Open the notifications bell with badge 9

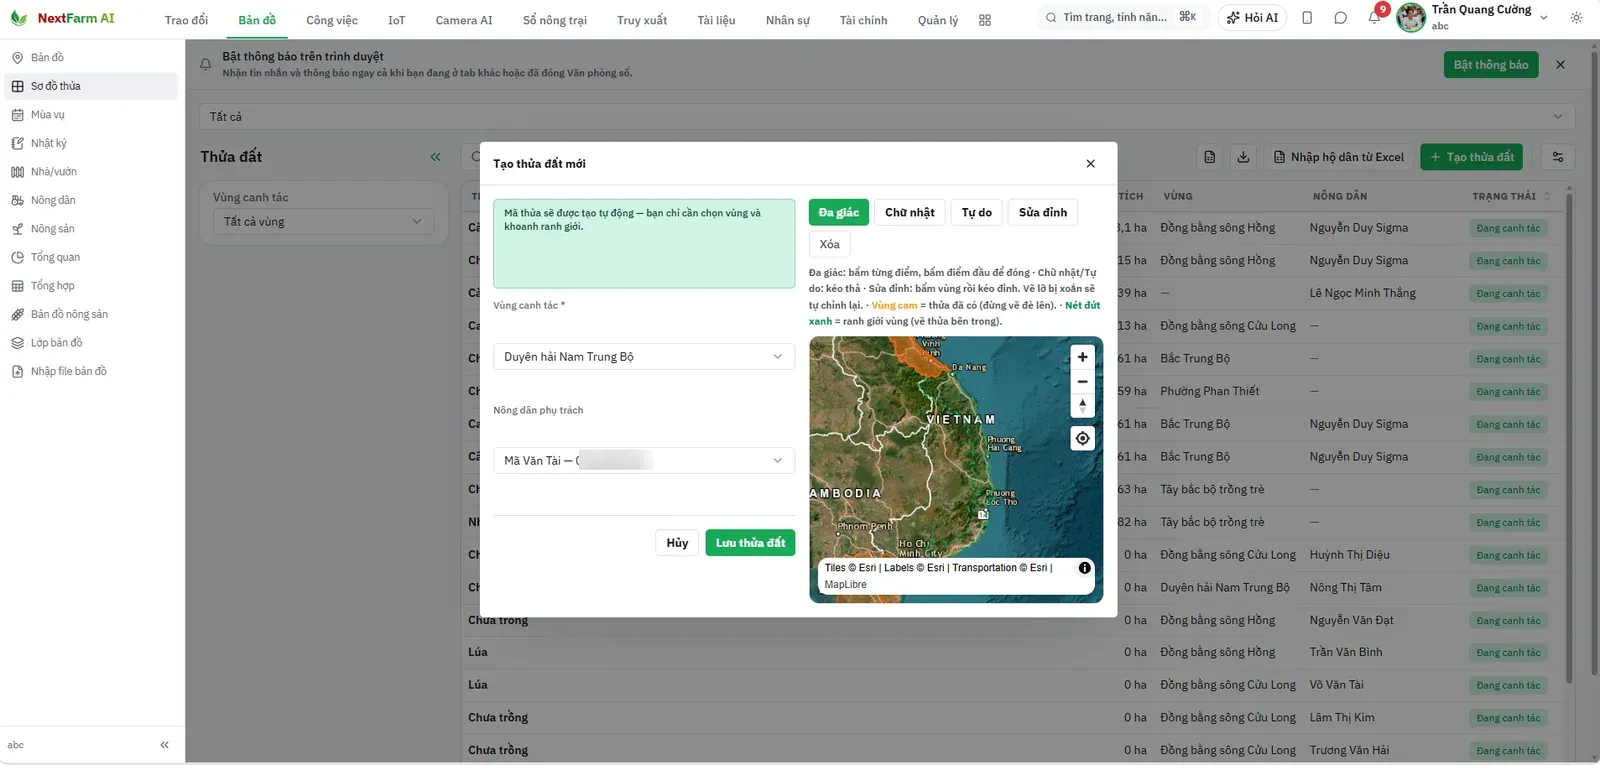click(1375, 17)
